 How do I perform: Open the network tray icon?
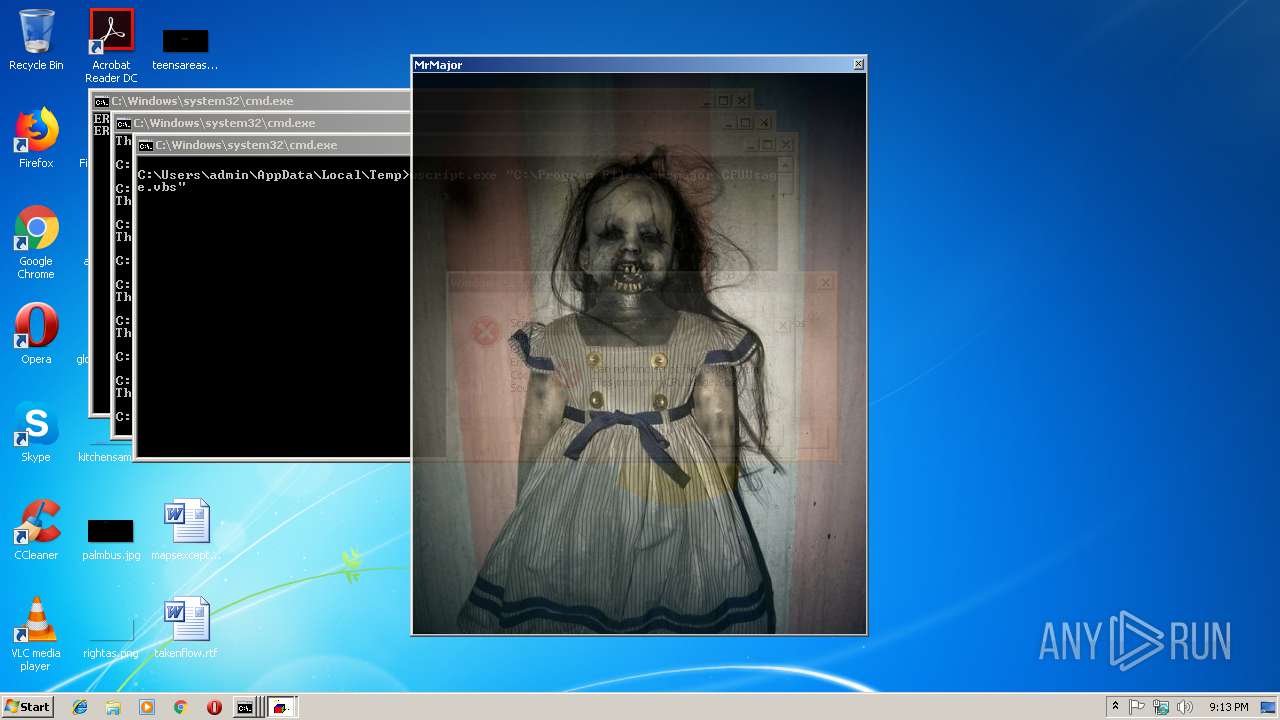[1161, 707]
